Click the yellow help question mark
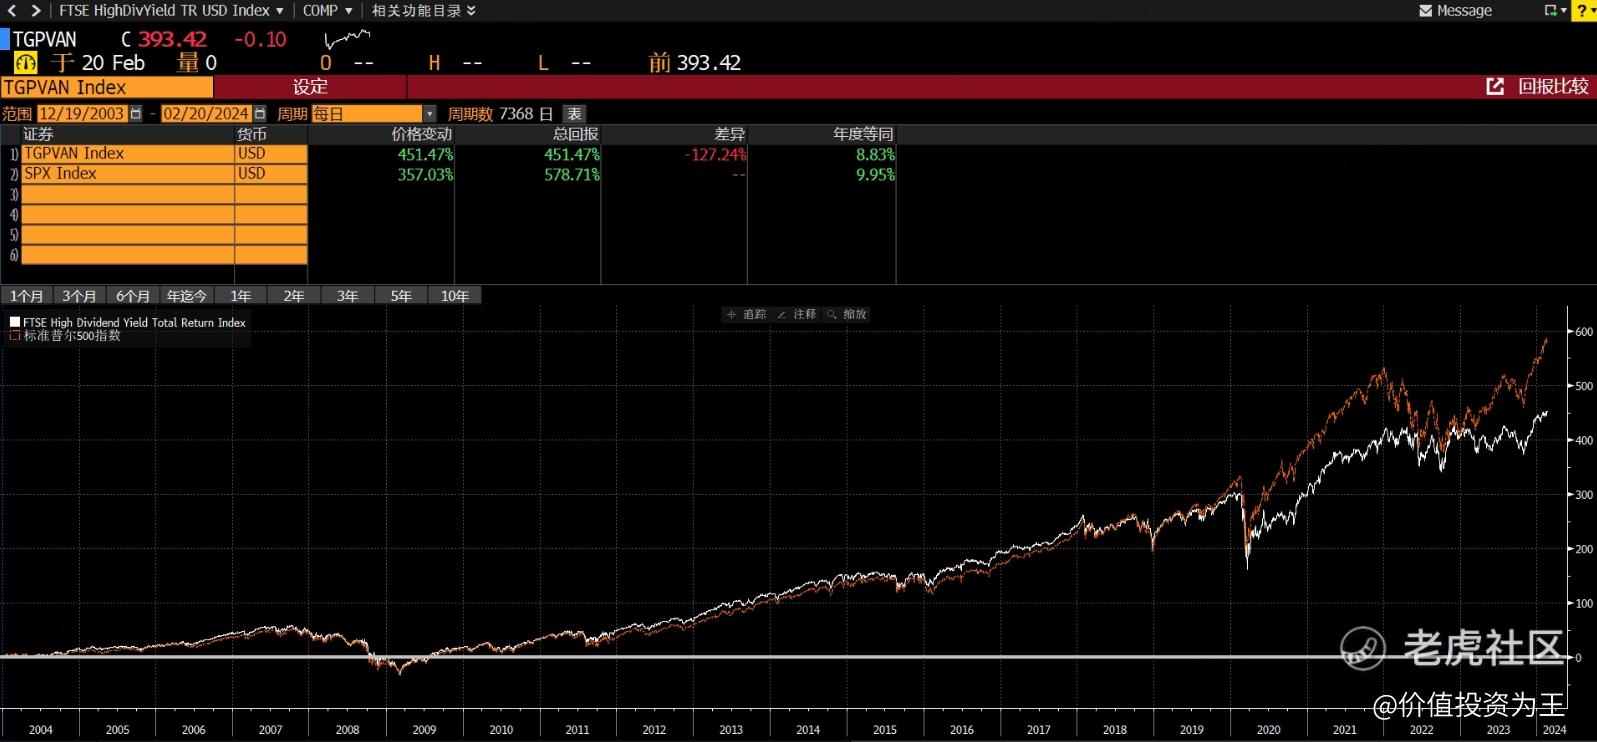Screen dimensions: 1597x742 coord(1582,11)
